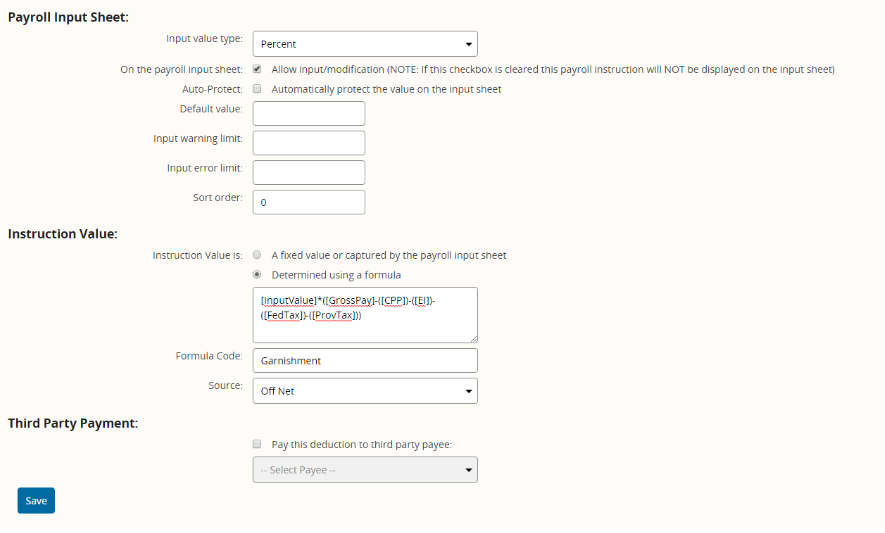The height and width of the screenshot is (533, 885).
Task: Click the Input value type dropdown arrow
Action: tap(468, 44)
